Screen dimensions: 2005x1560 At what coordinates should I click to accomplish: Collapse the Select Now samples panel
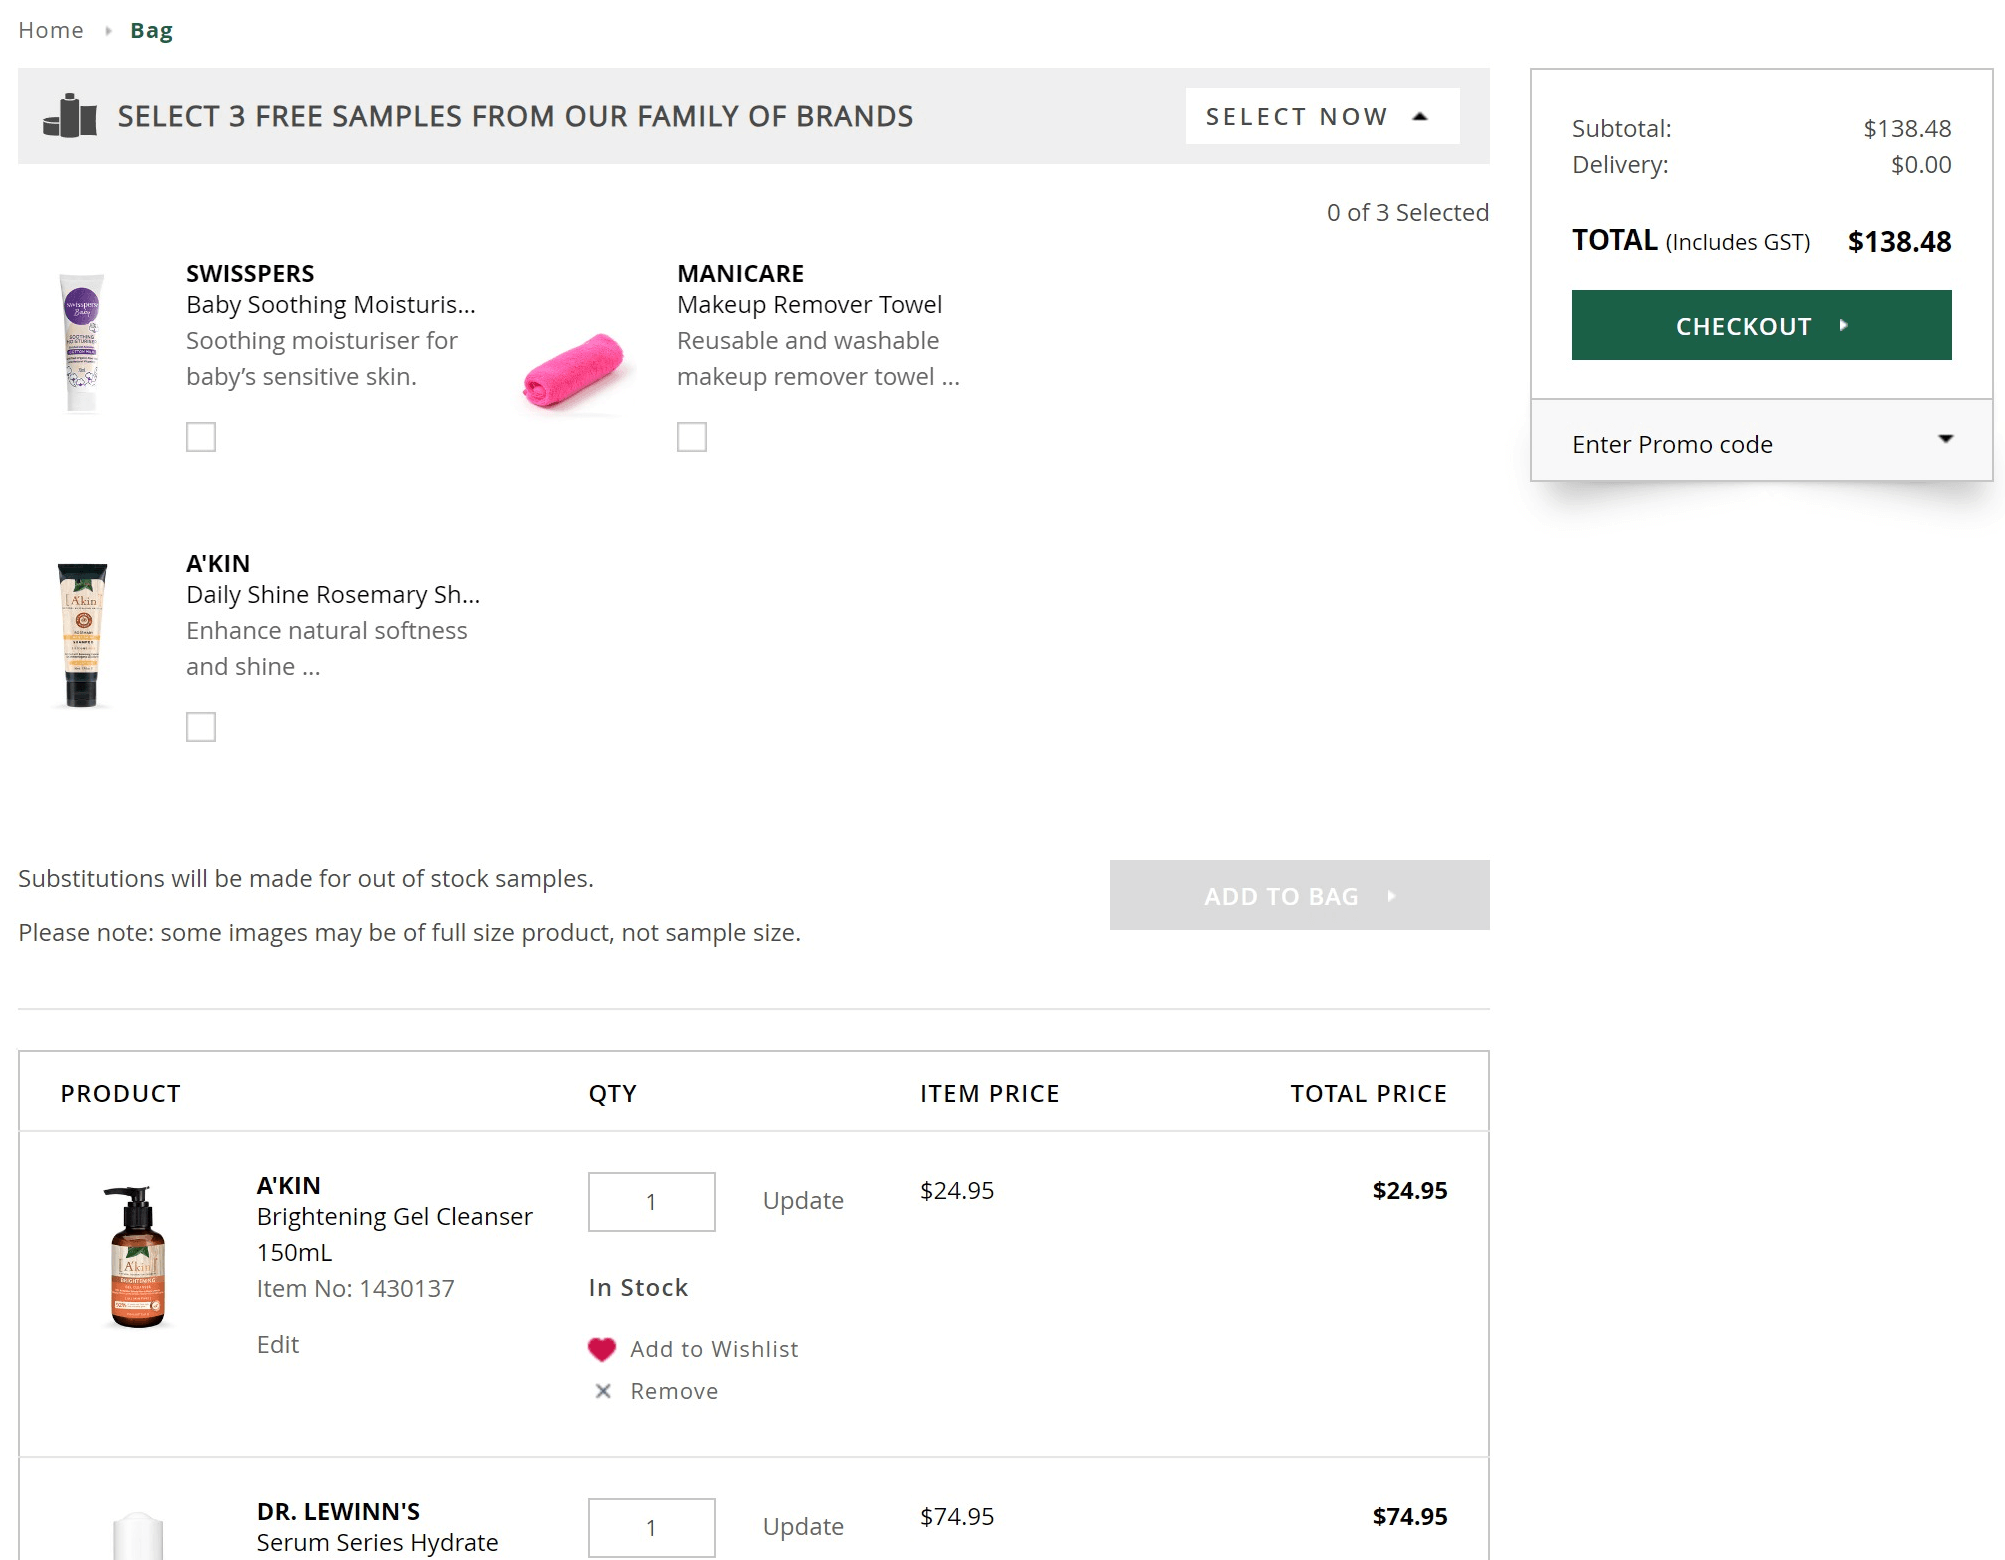[1322, 116]
